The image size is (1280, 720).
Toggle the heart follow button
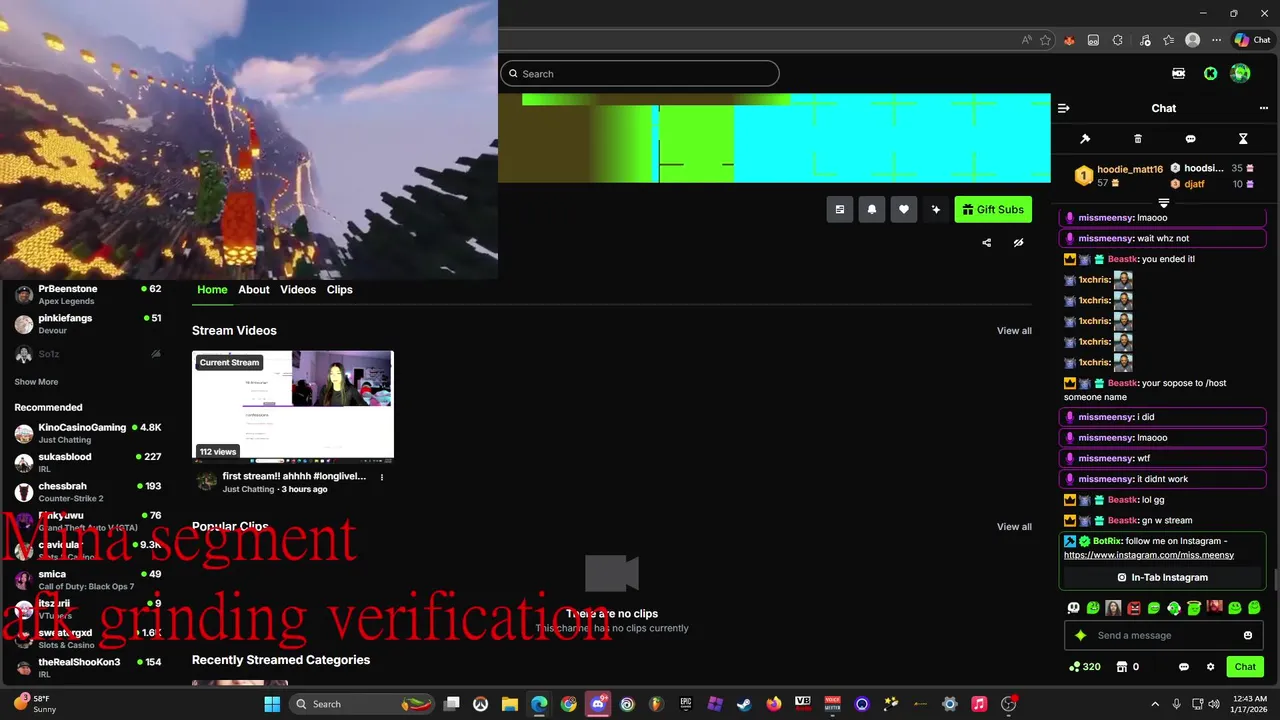[904, 209]
